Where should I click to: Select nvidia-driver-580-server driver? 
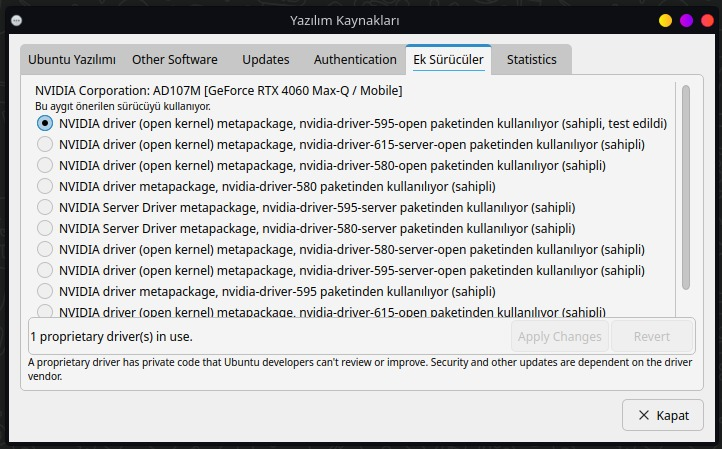(45, 228)
